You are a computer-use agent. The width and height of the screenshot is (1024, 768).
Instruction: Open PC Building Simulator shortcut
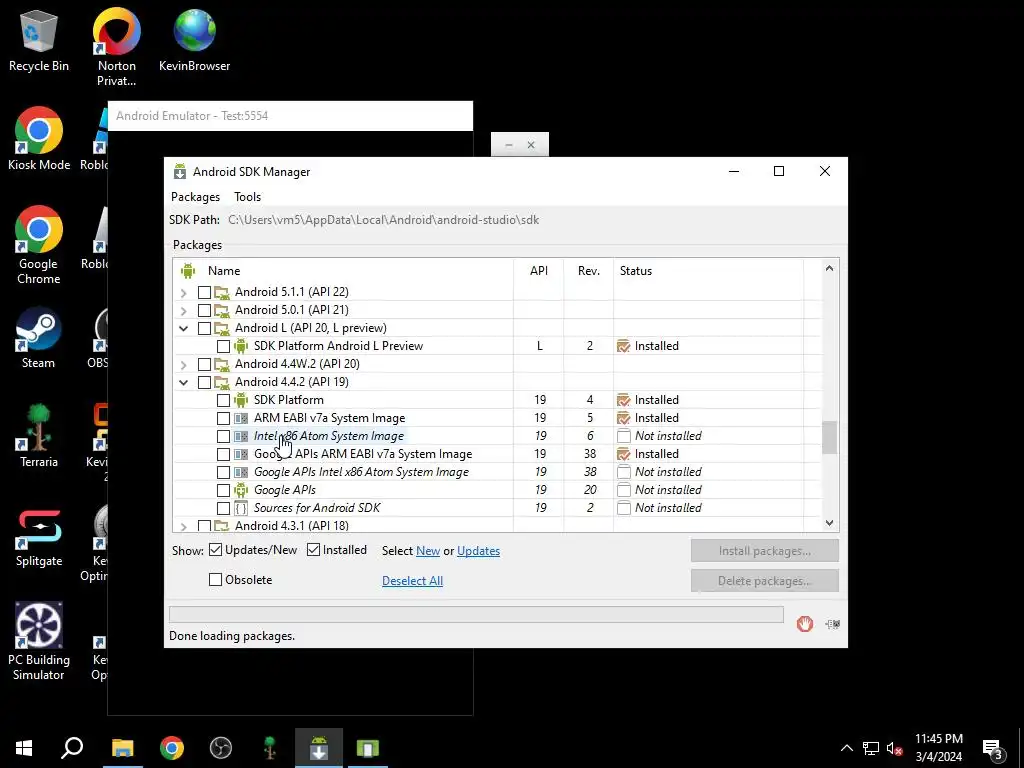pyautogui.click(x=39, y=641)
